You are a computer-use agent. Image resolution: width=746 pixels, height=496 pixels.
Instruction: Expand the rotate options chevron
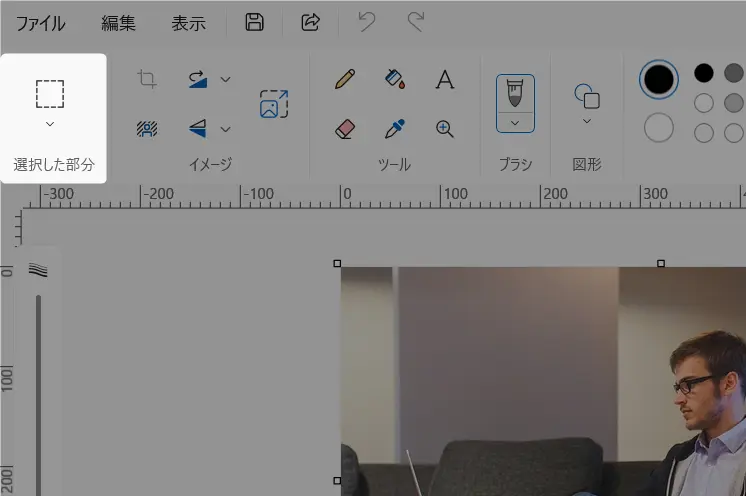coord(226,79)
